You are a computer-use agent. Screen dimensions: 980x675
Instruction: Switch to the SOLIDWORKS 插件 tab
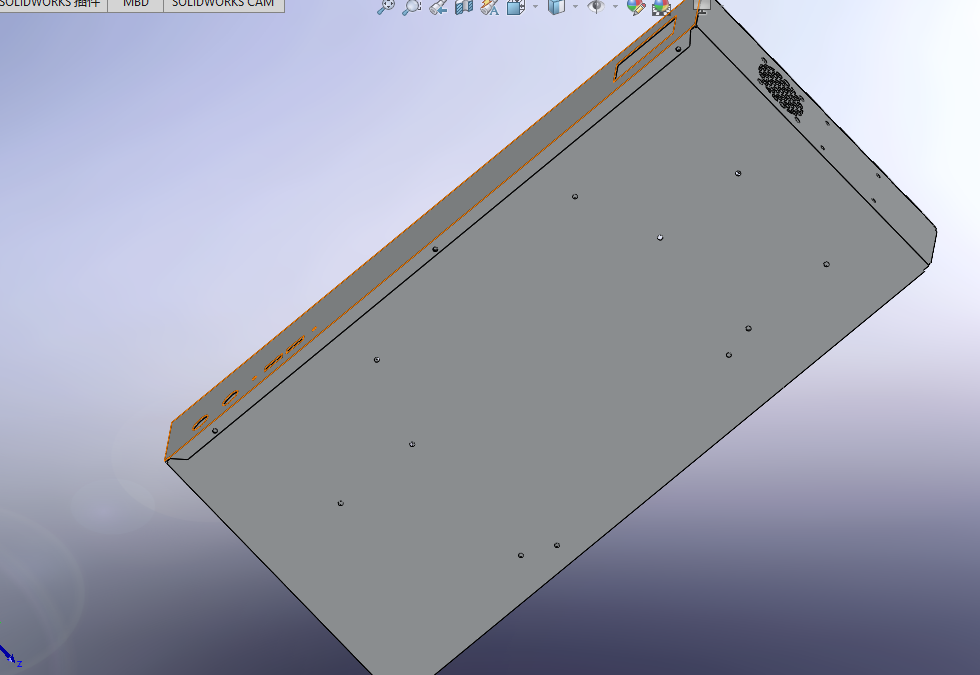tap(50, 4)
